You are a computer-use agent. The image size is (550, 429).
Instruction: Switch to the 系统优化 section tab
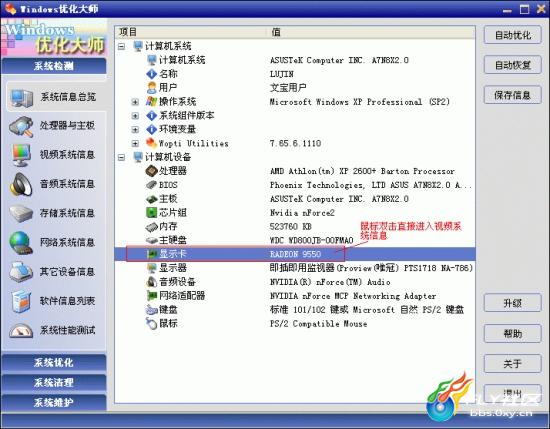coord(53,363)
